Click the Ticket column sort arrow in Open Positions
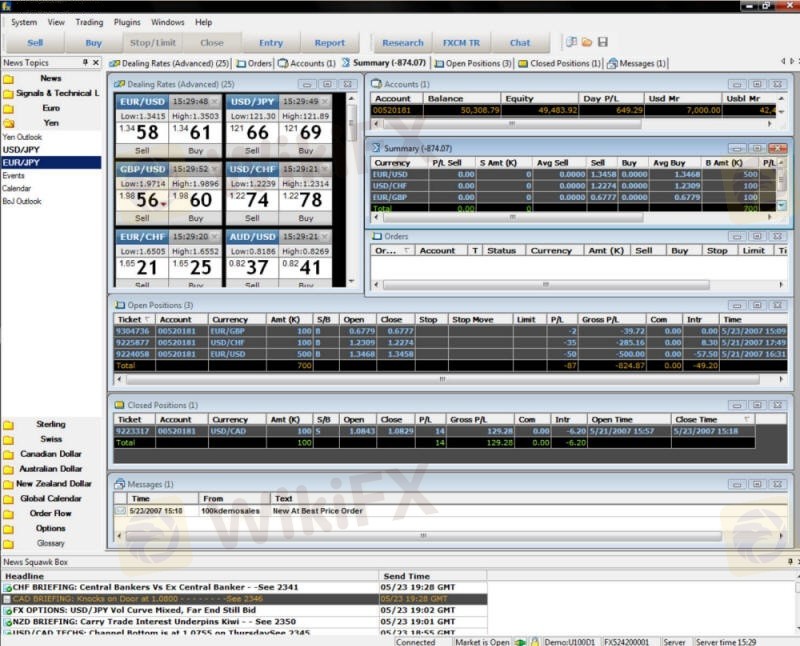The height and width of the screenshot is (646, 800). tap(148, 320)
